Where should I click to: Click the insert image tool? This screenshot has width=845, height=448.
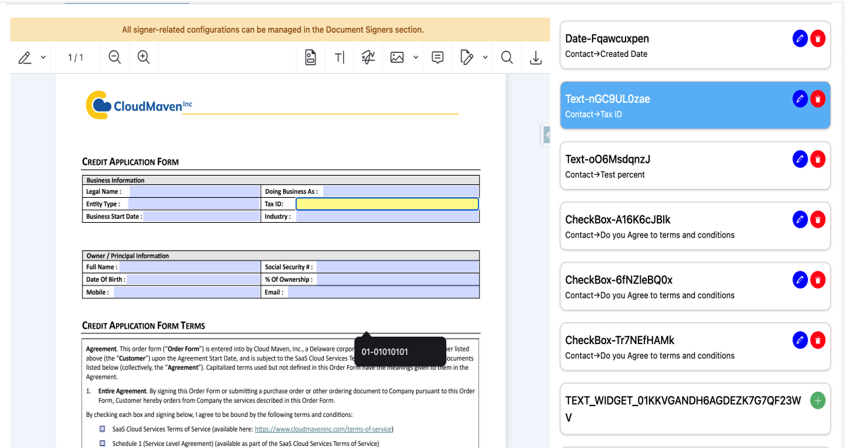[397, 57]
